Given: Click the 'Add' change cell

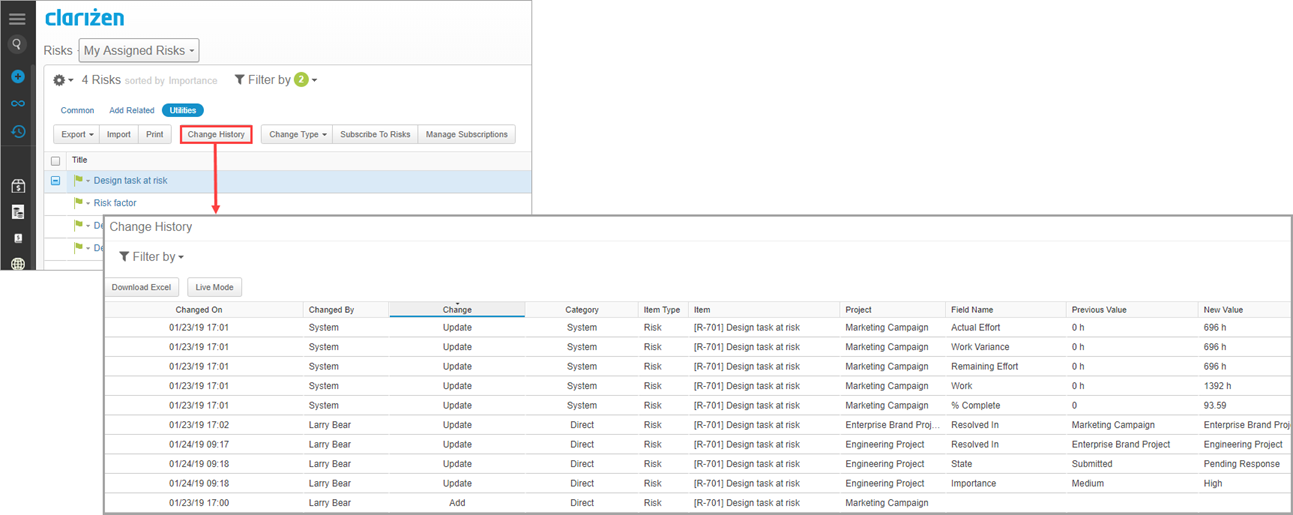Looking at the screenshot, I should (x=457, y=503).
